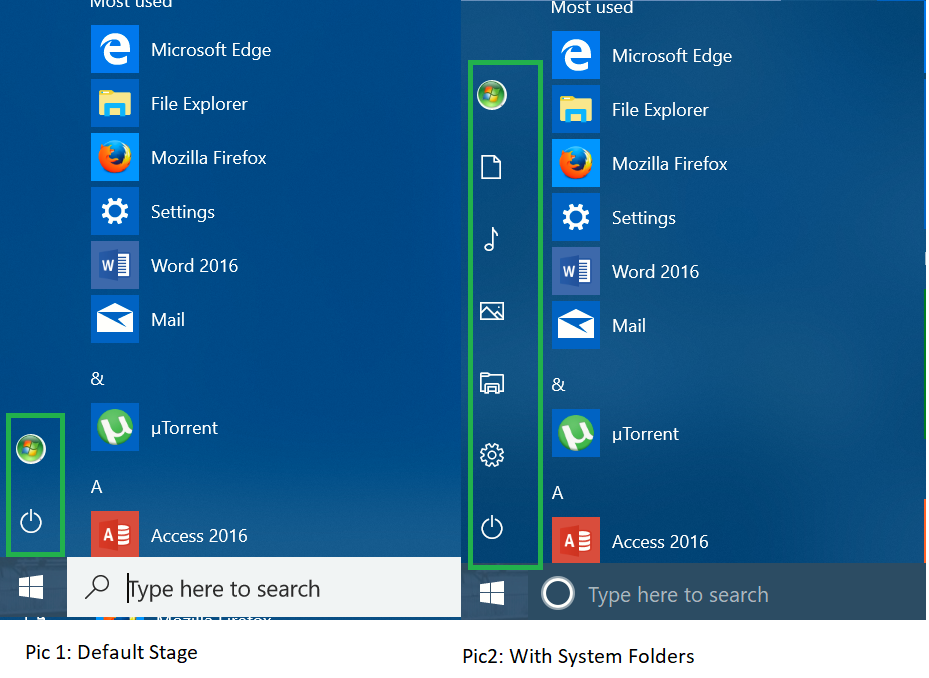Click Windows Start button in Pic 1 taskbar
The width and height of the screenshot is (929, 678).
[31, 588]
